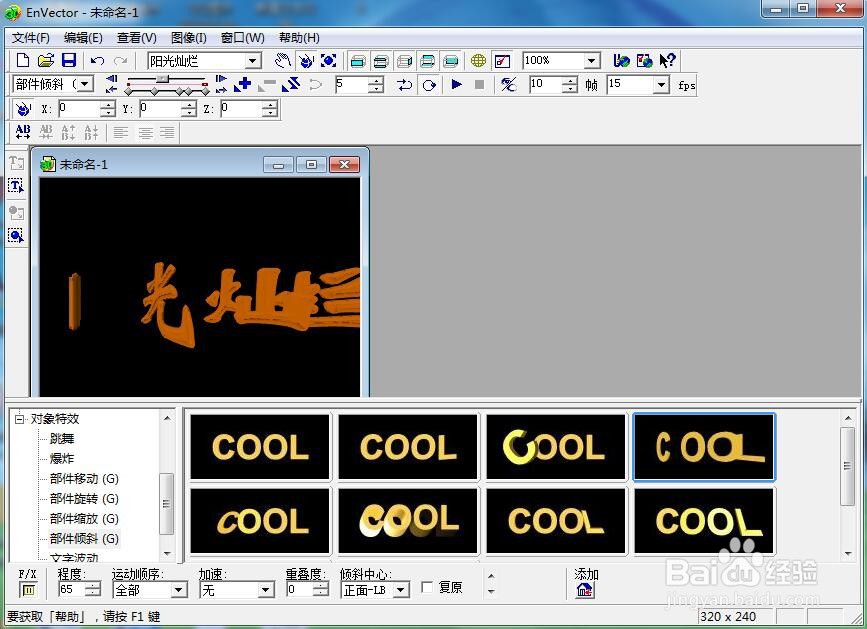Open the 加速 无 dropdown
This screenshot has width=867, height=629.
265,590
